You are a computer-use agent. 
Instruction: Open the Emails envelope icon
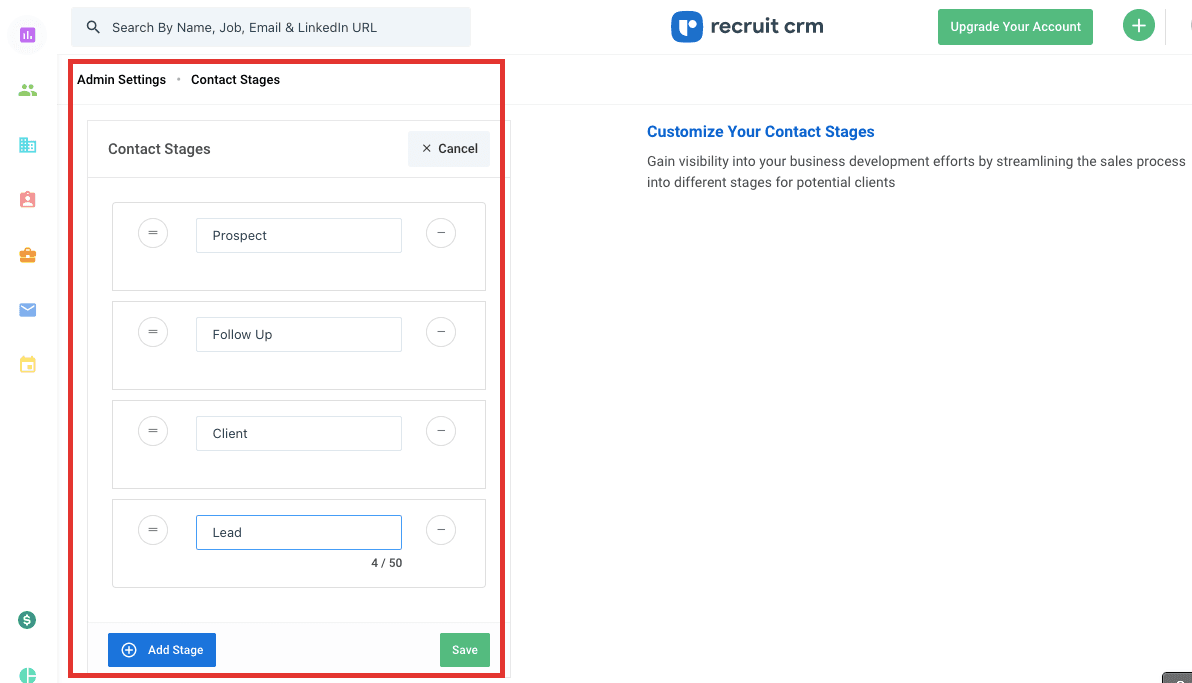coord(27,310)
